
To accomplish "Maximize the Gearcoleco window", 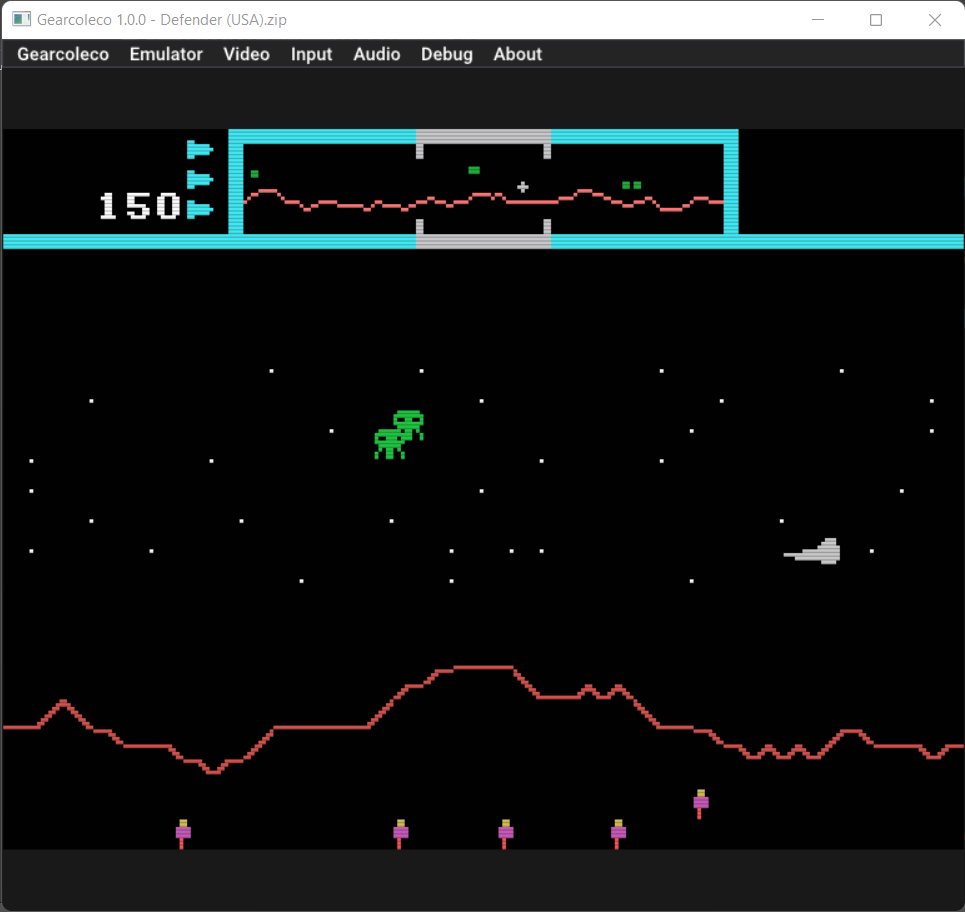I will (x=876, y=20).
